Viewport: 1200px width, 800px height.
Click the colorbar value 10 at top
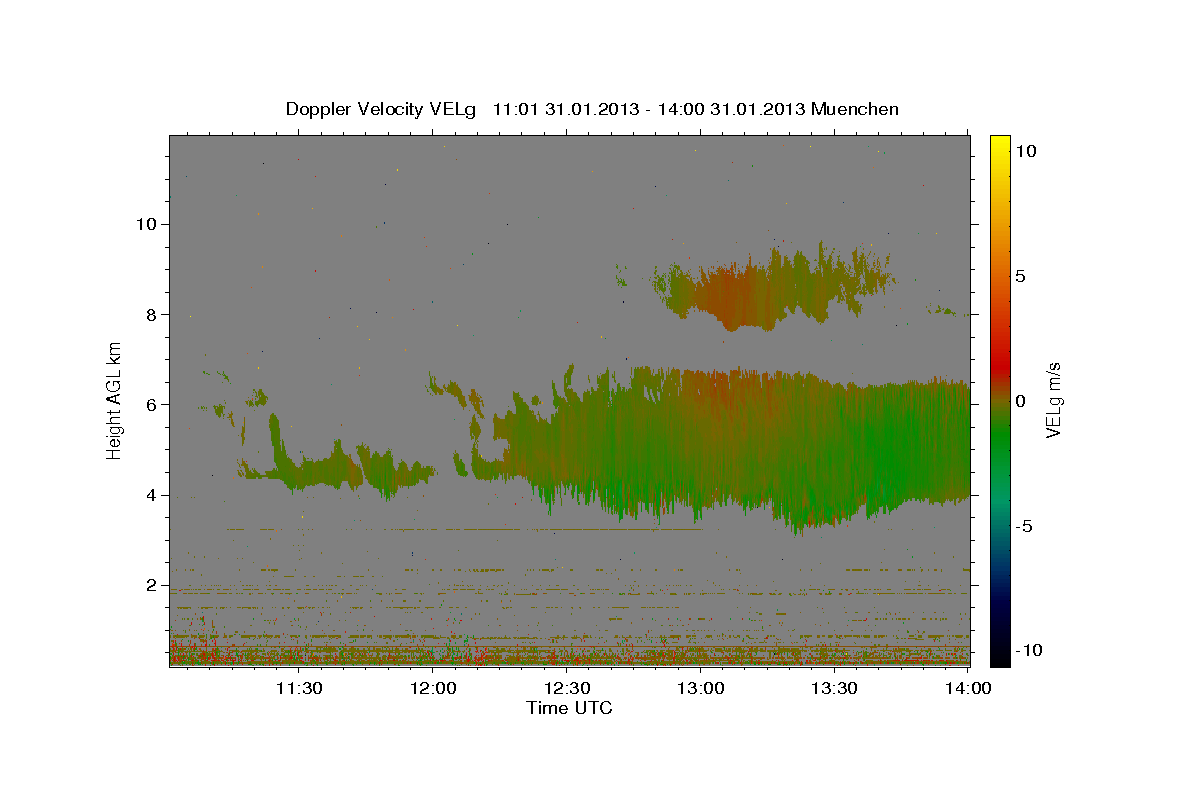click(1027, 151)
